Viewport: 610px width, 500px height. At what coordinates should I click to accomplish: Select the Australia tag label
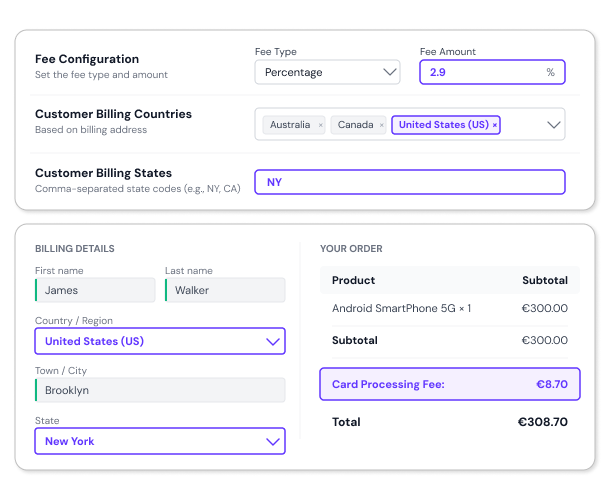point(290,125)
